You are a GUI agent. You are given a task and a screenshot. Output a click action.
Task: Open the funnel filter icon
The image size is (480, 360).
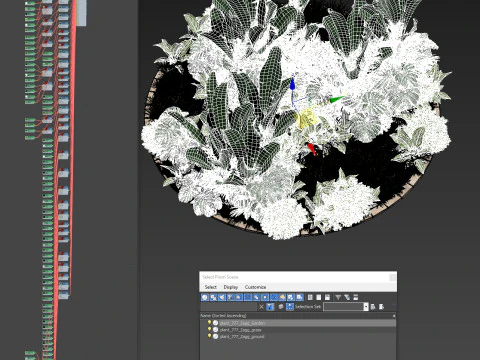click(x=338, y=297)
